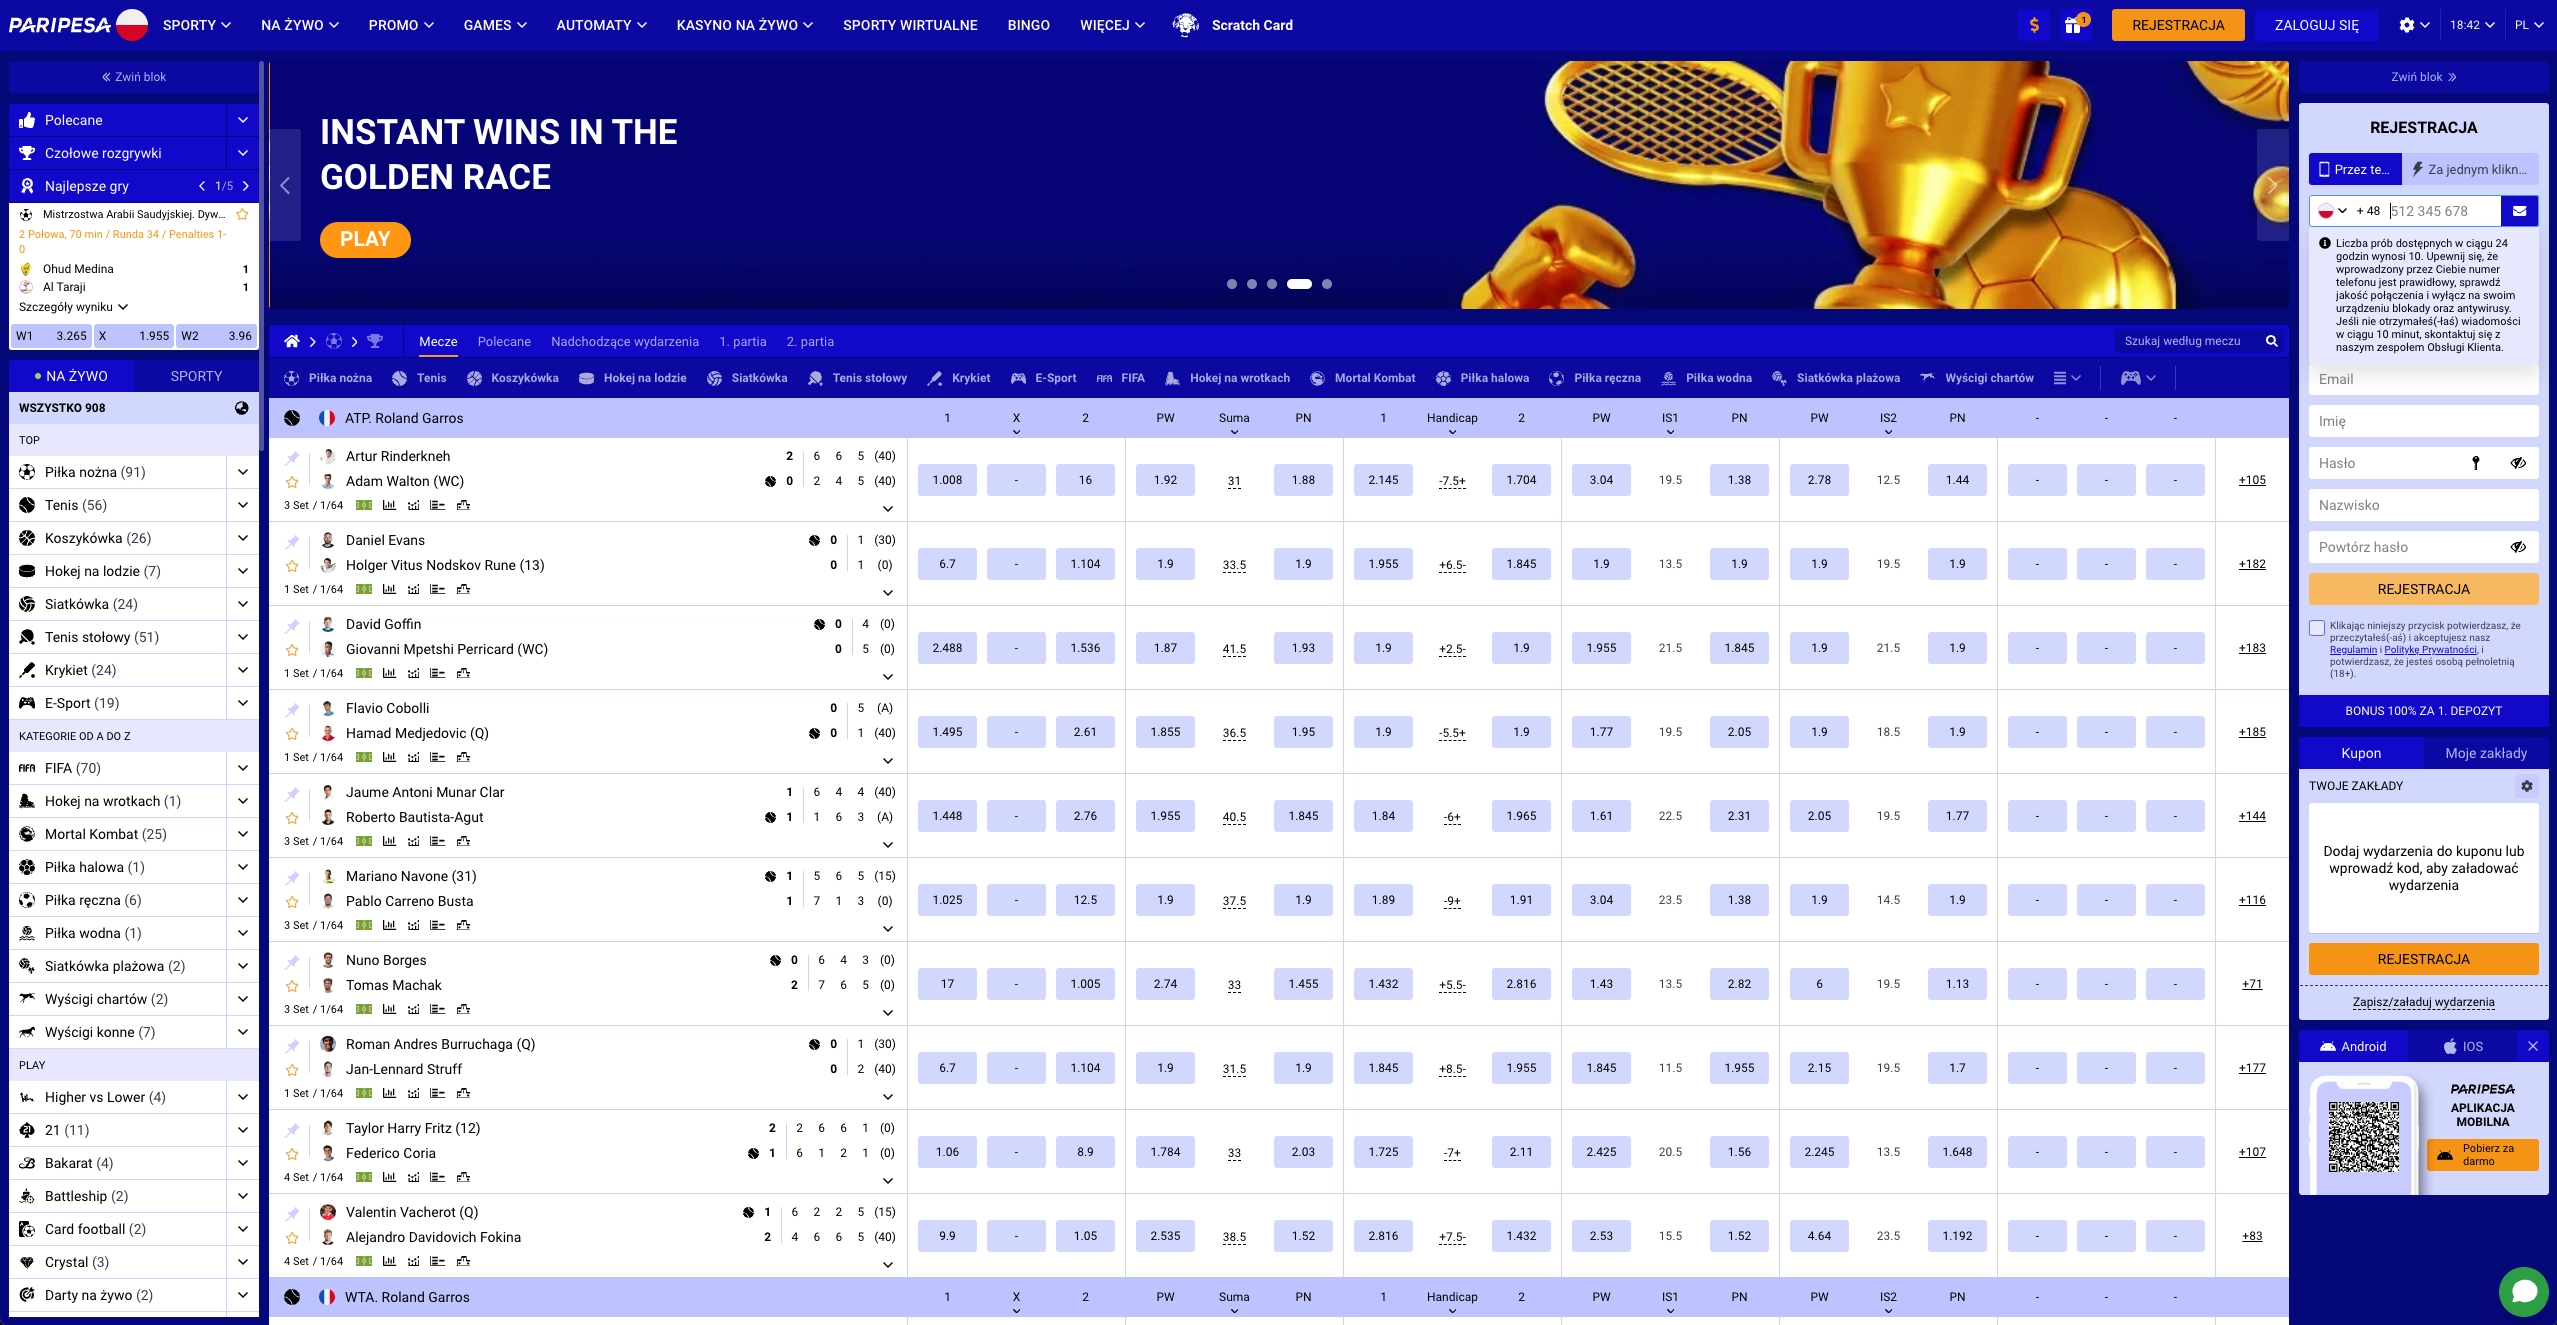Click odds 1.008 for Rinderkneh

point(947,480)
